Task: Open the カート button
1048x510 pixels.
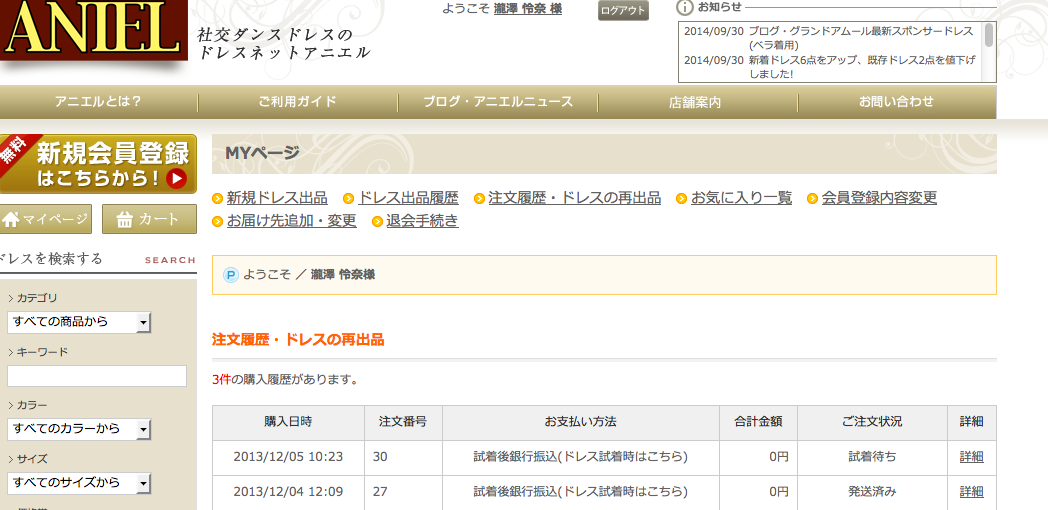Action: click(x=150, y=219)
